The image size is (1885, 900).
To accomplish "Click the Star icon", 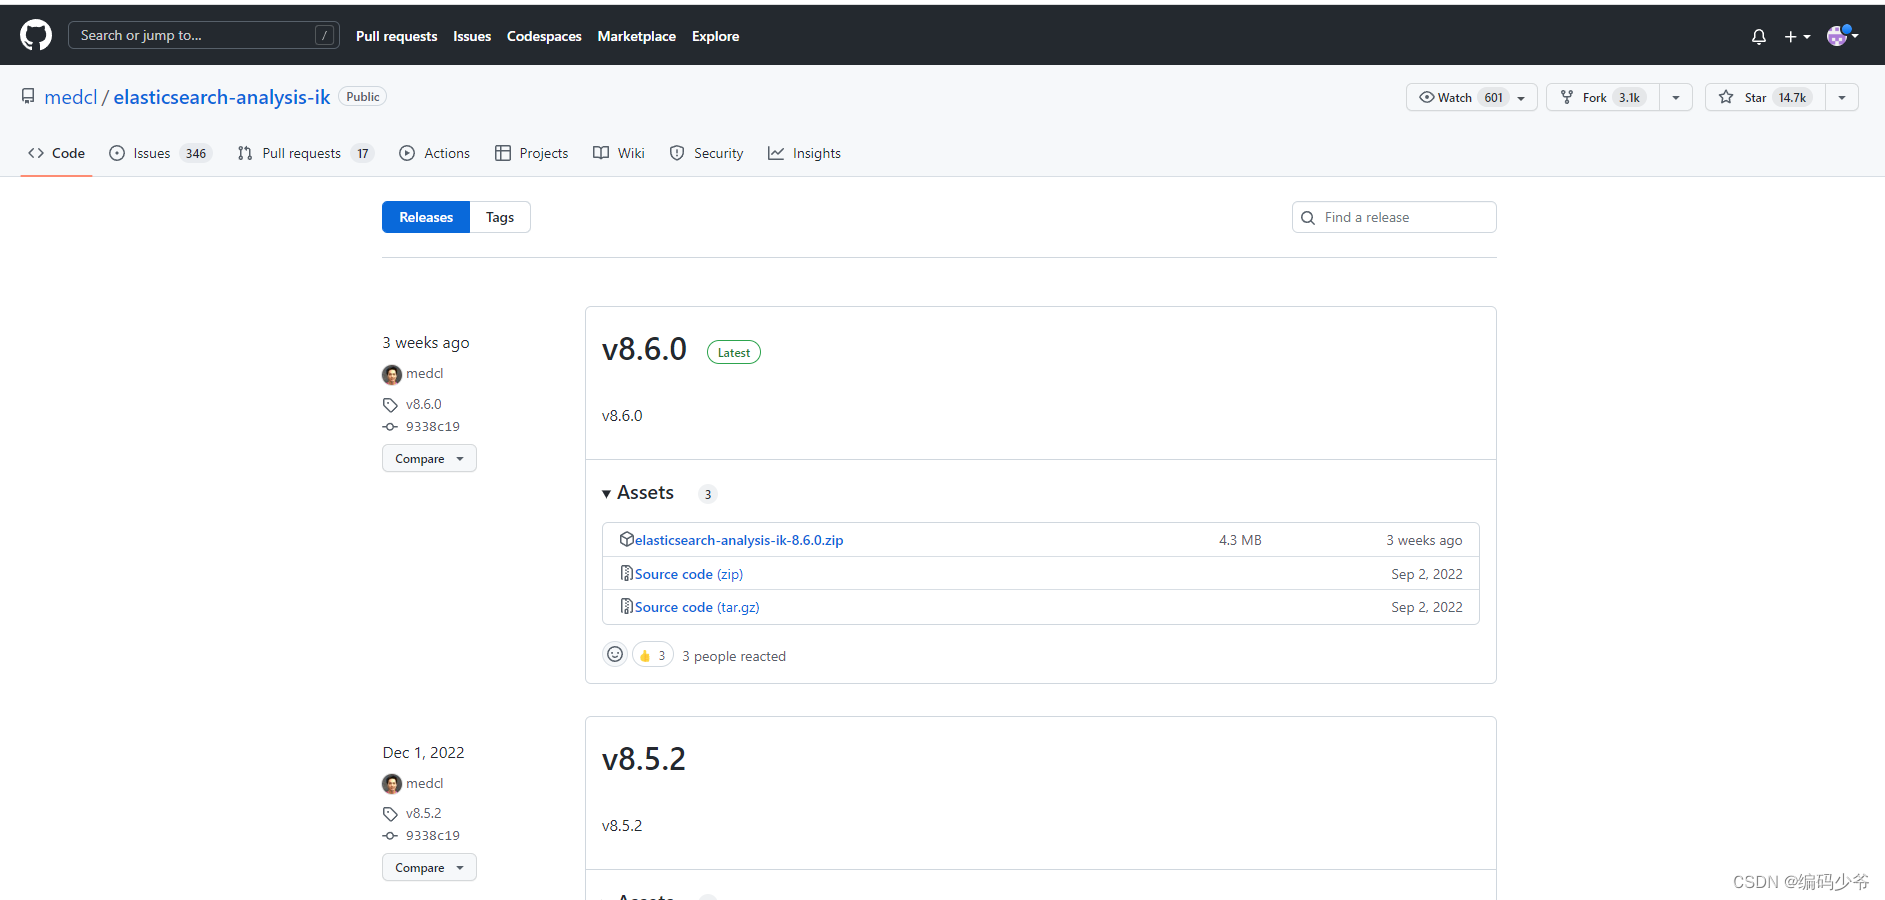I will [1726, 97].
